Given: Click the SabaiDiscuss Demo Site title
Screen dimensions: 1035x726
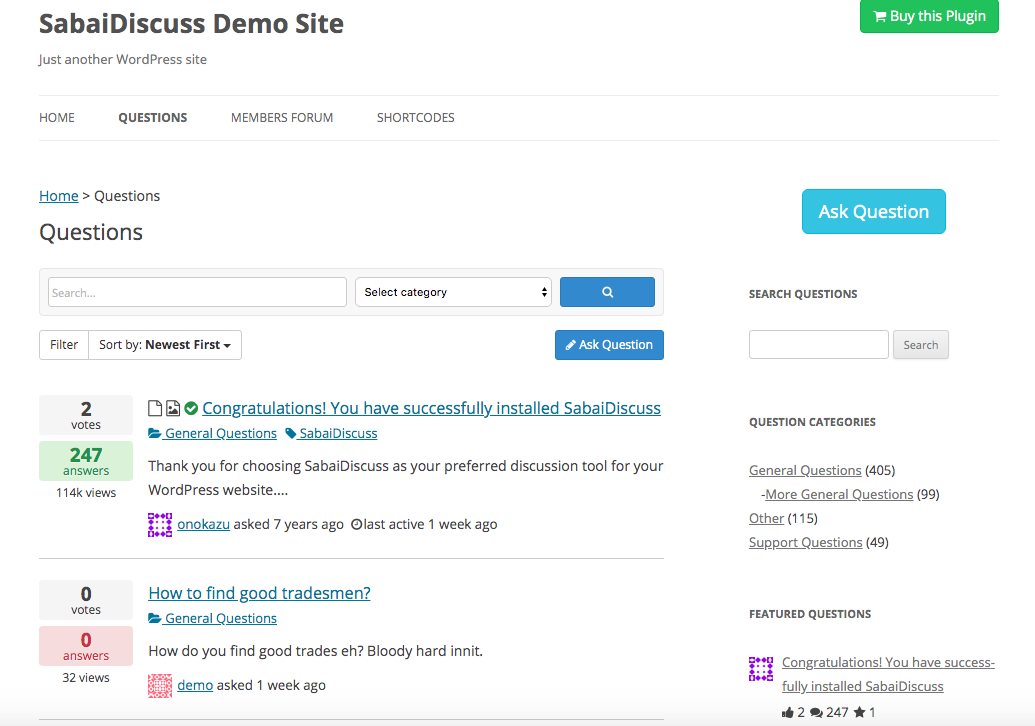Looking at the screenshot, I should (191, 24).
